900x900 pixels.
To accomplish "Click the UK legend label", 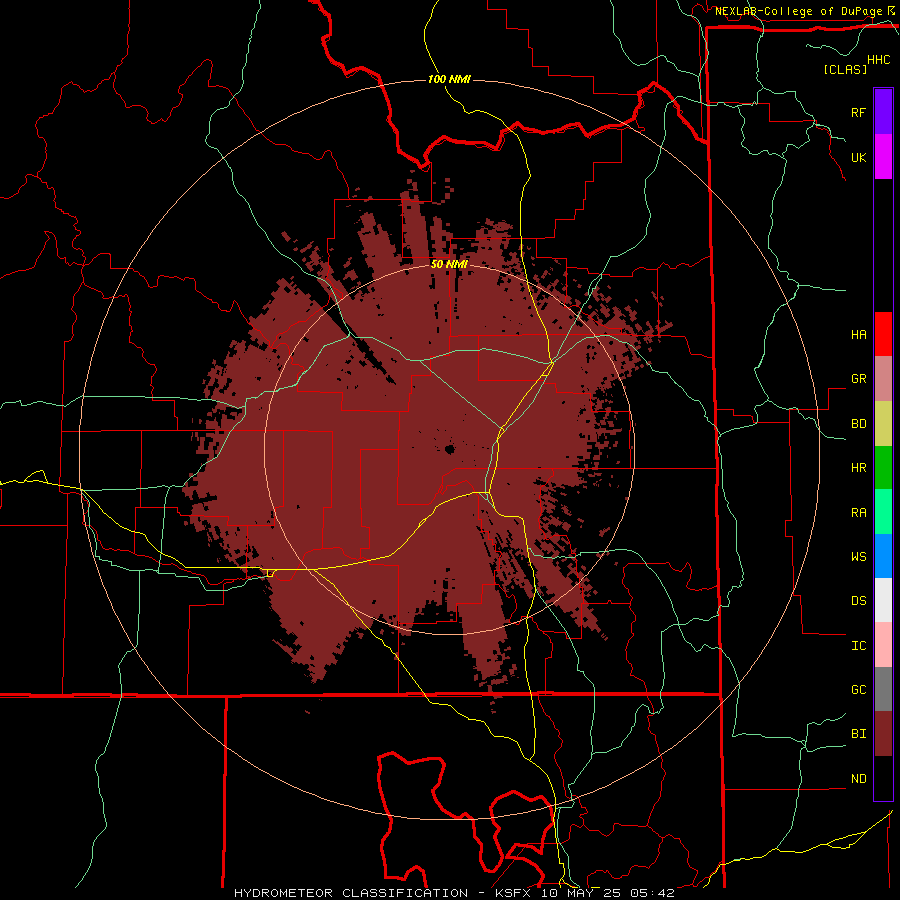I will pos(858,157).
